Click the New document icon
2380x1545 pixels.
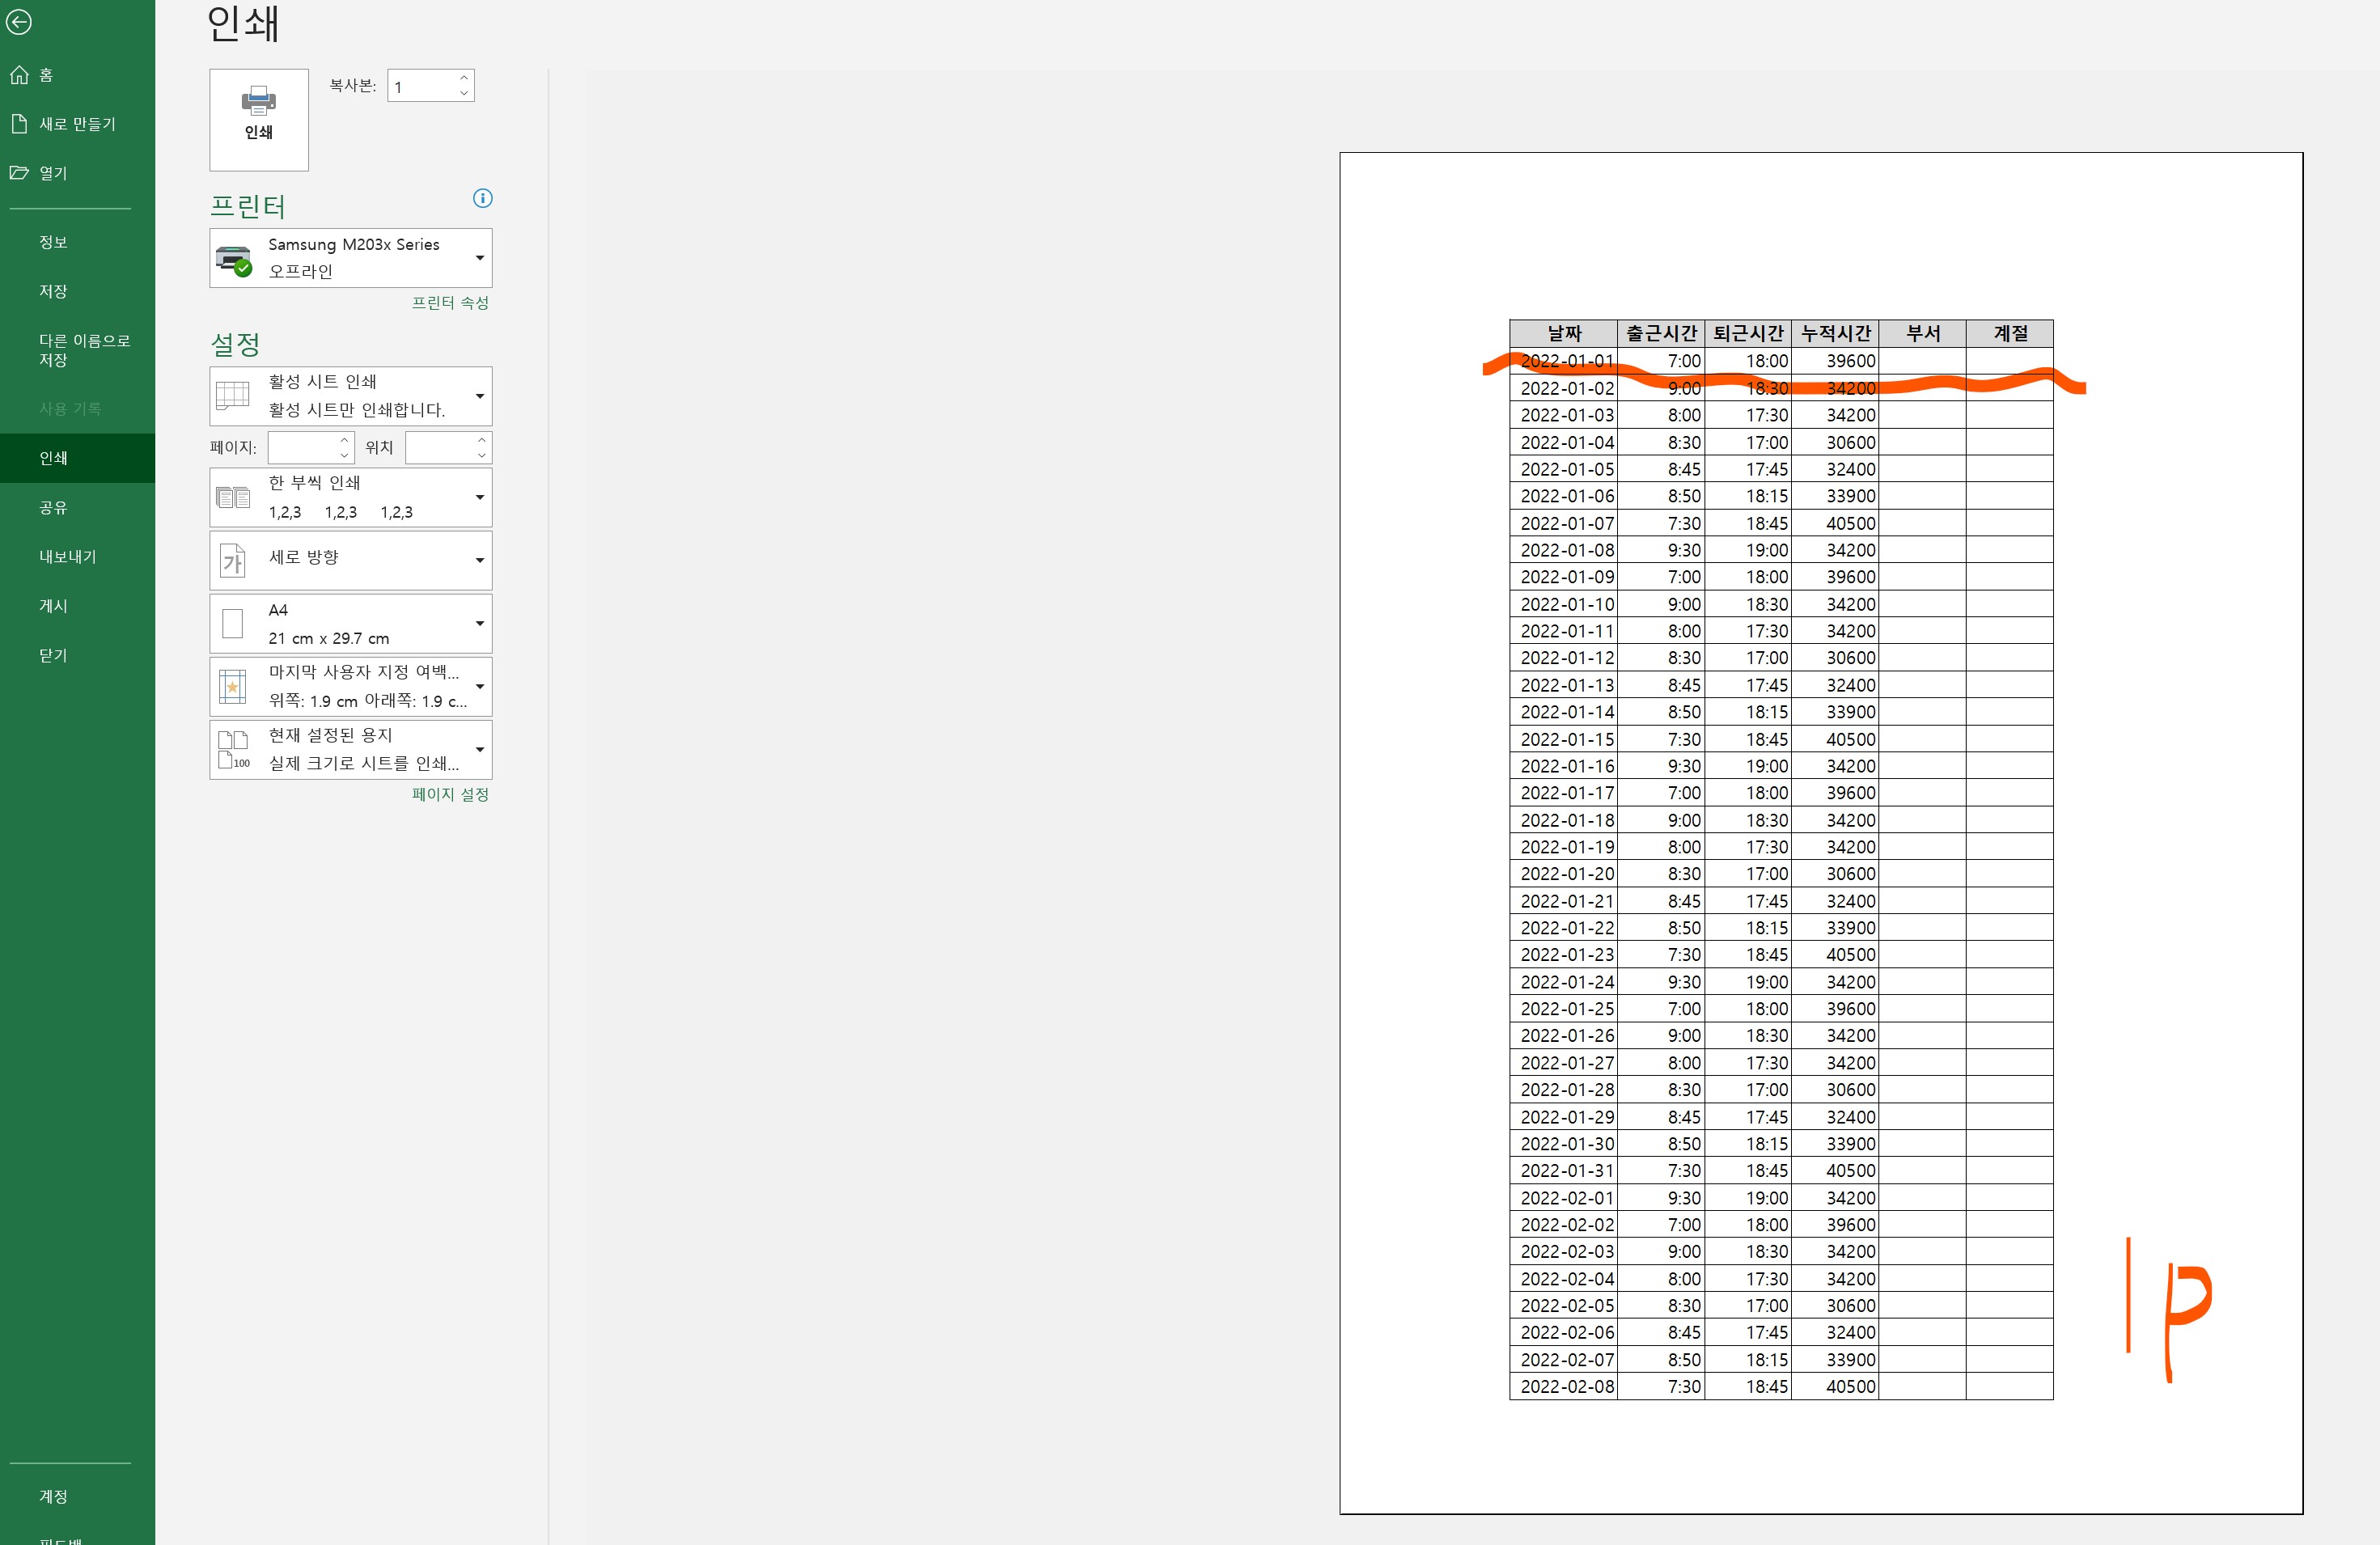(19, 124)
